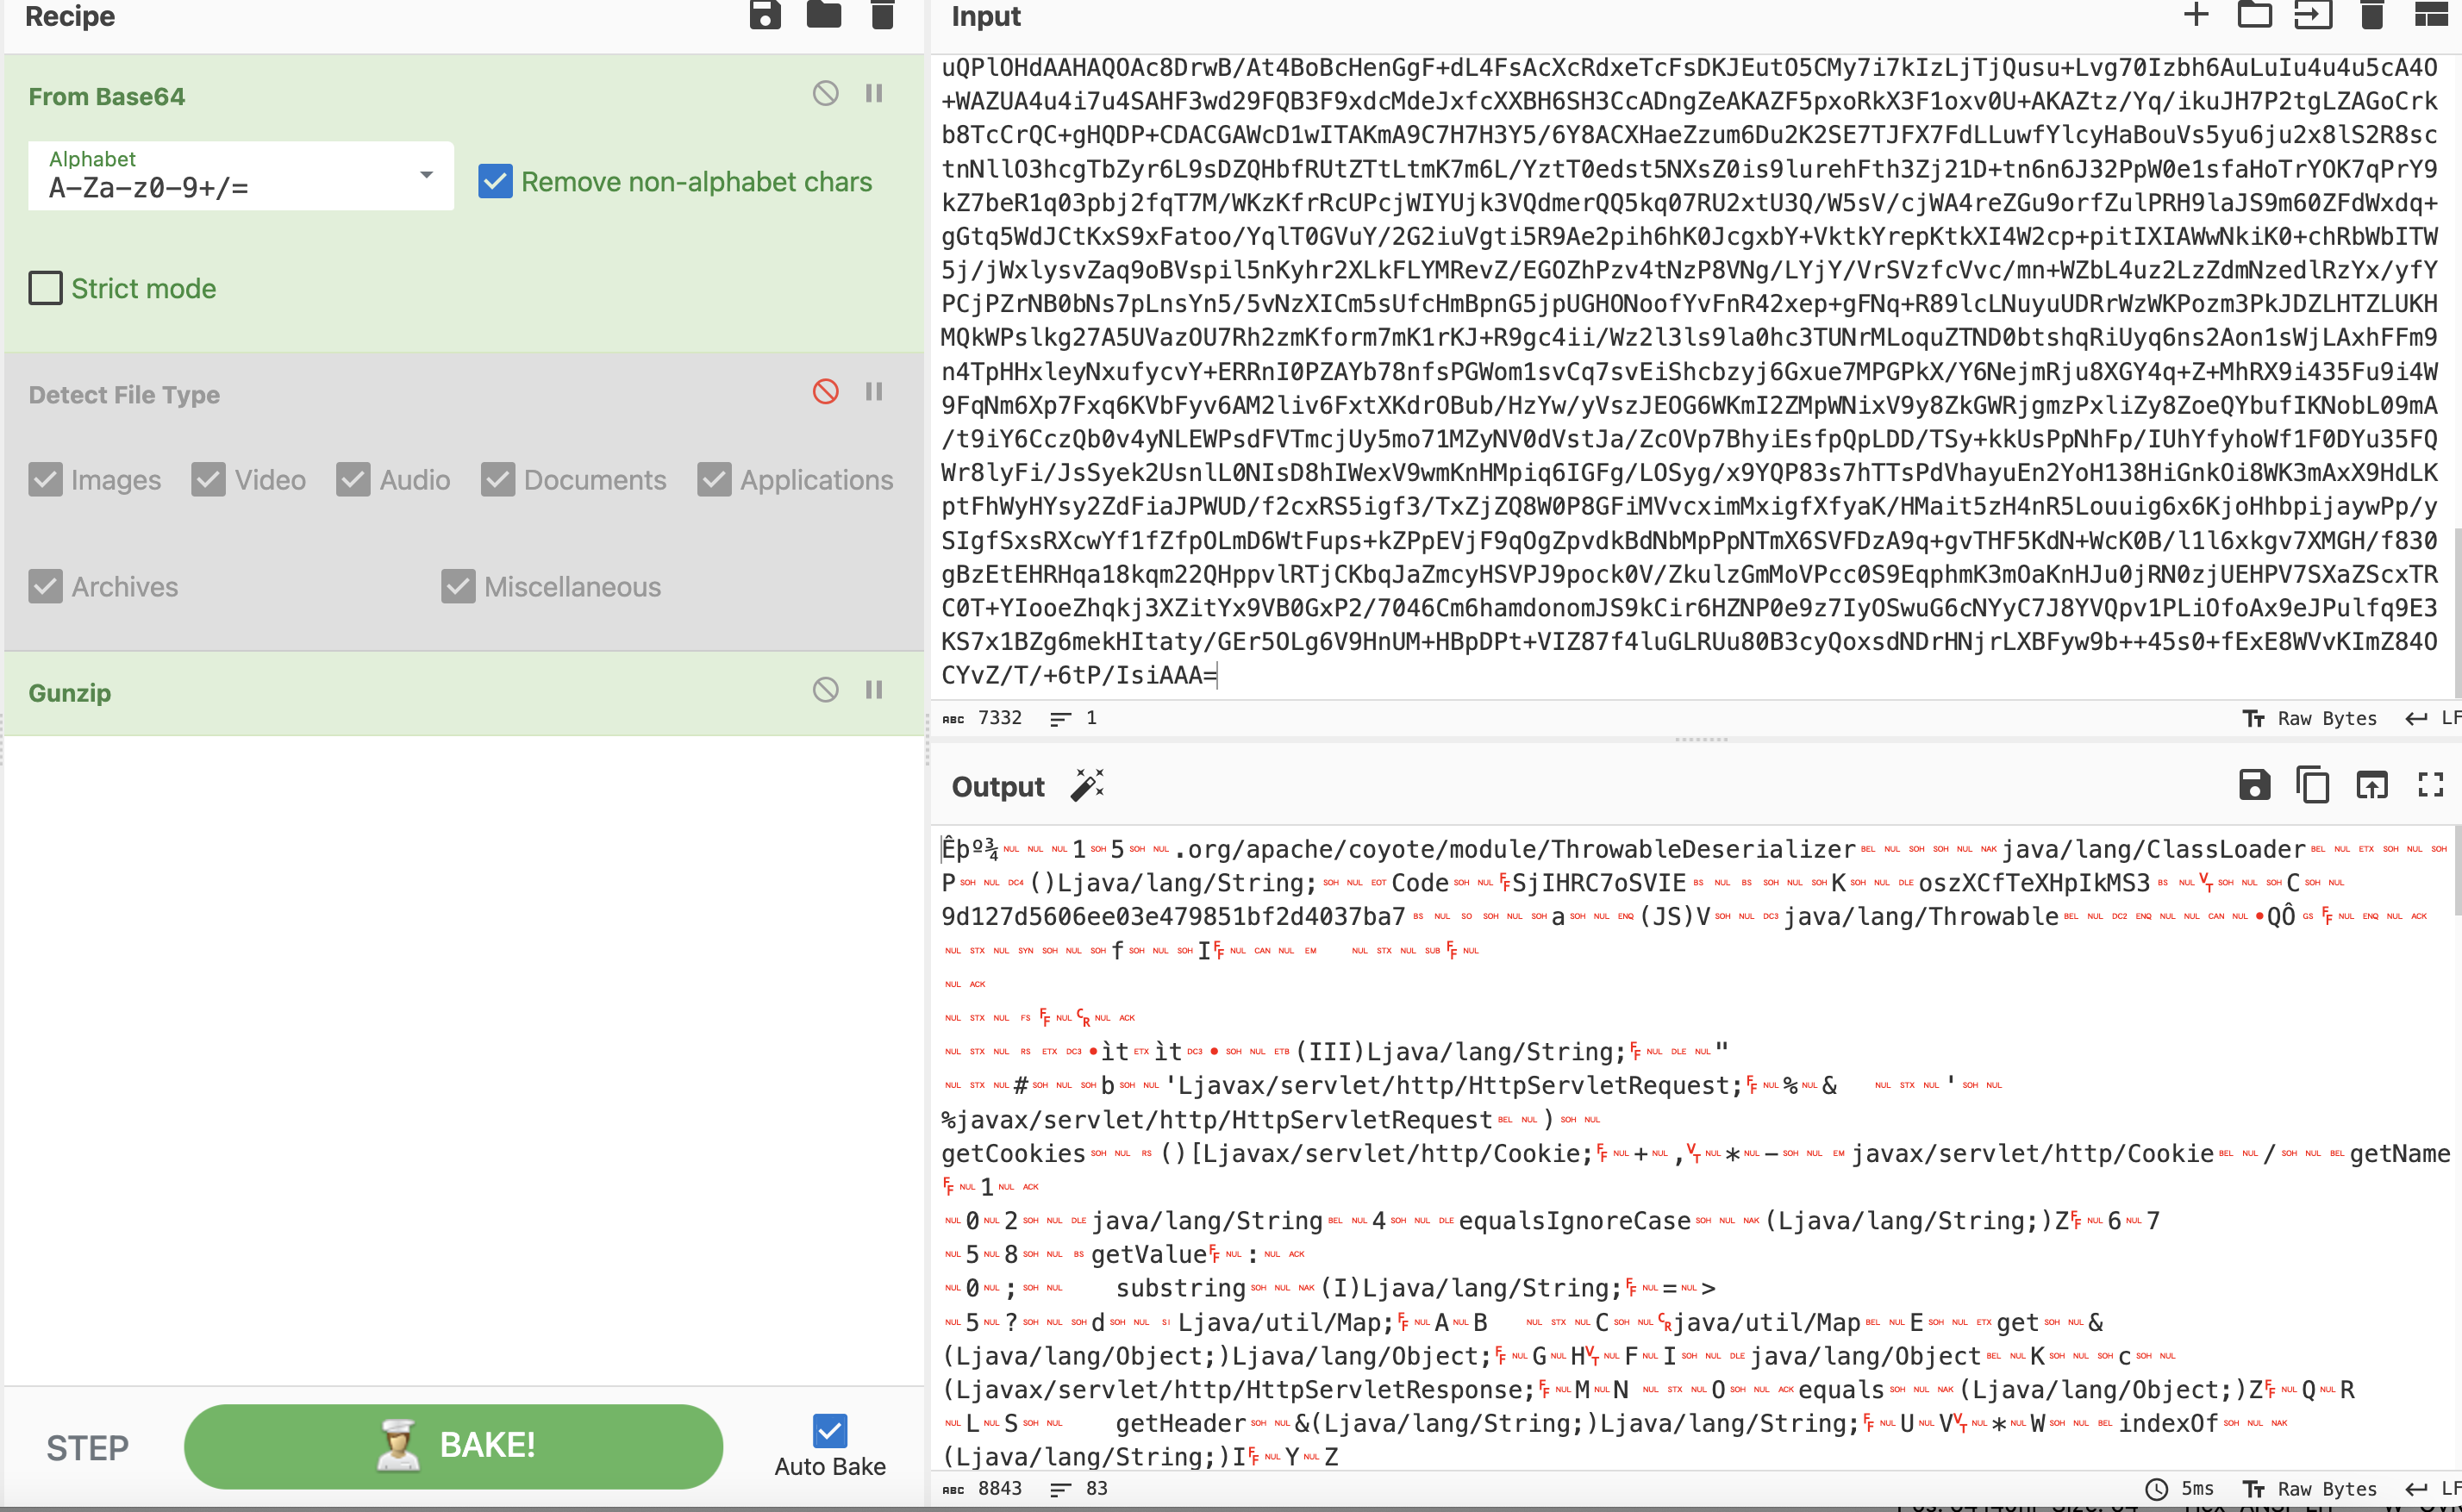
Task: Toggle Remove non-alphabet chars checkbox
Action: pos(496,182)
